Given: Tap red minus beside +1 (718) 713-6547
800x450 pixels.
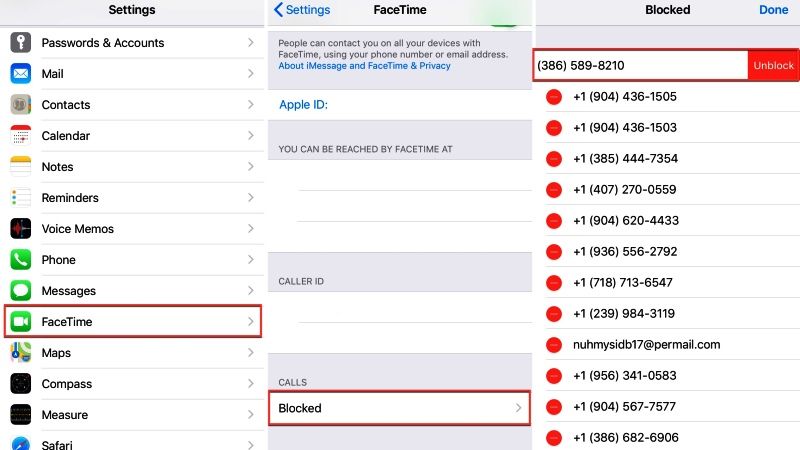Looking at the screenshot, I should pyautogui.click(x=554, y=283).
